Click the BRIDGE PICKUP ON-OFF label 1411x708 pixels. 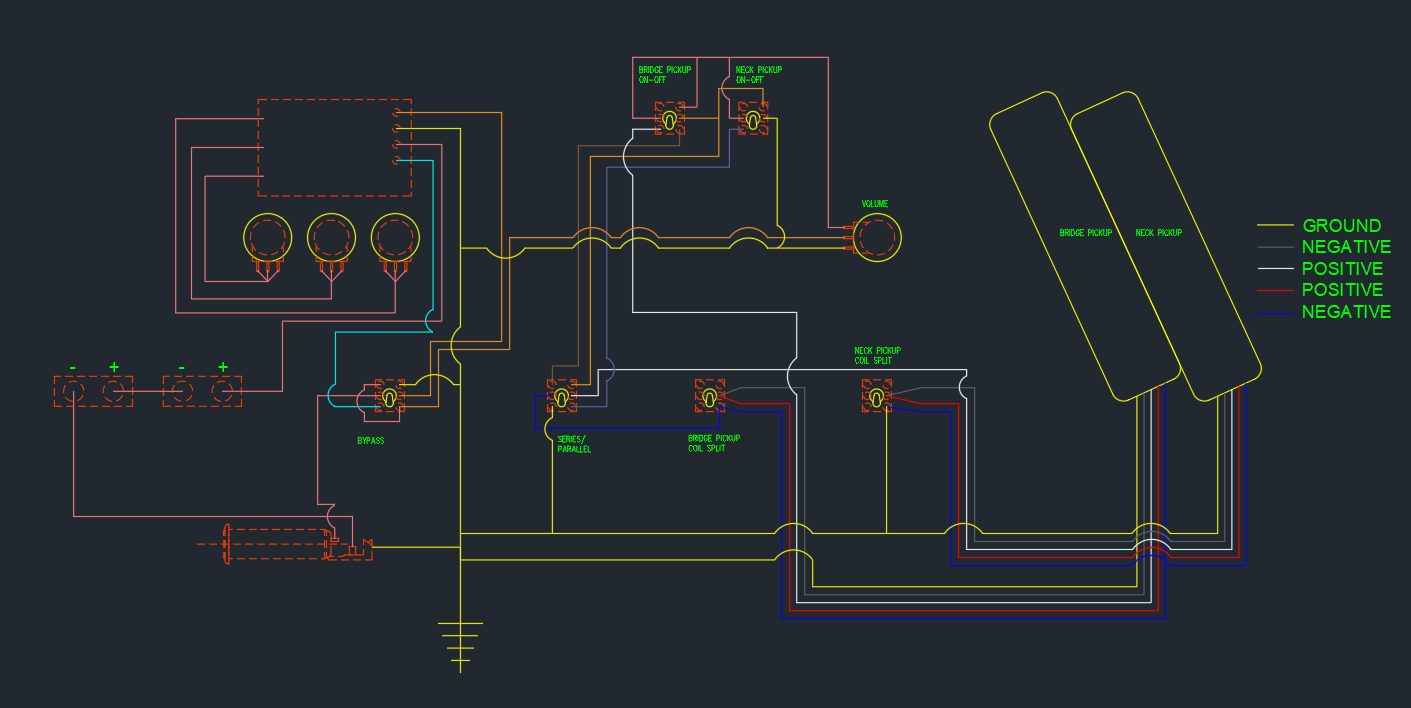coord(665,75)
